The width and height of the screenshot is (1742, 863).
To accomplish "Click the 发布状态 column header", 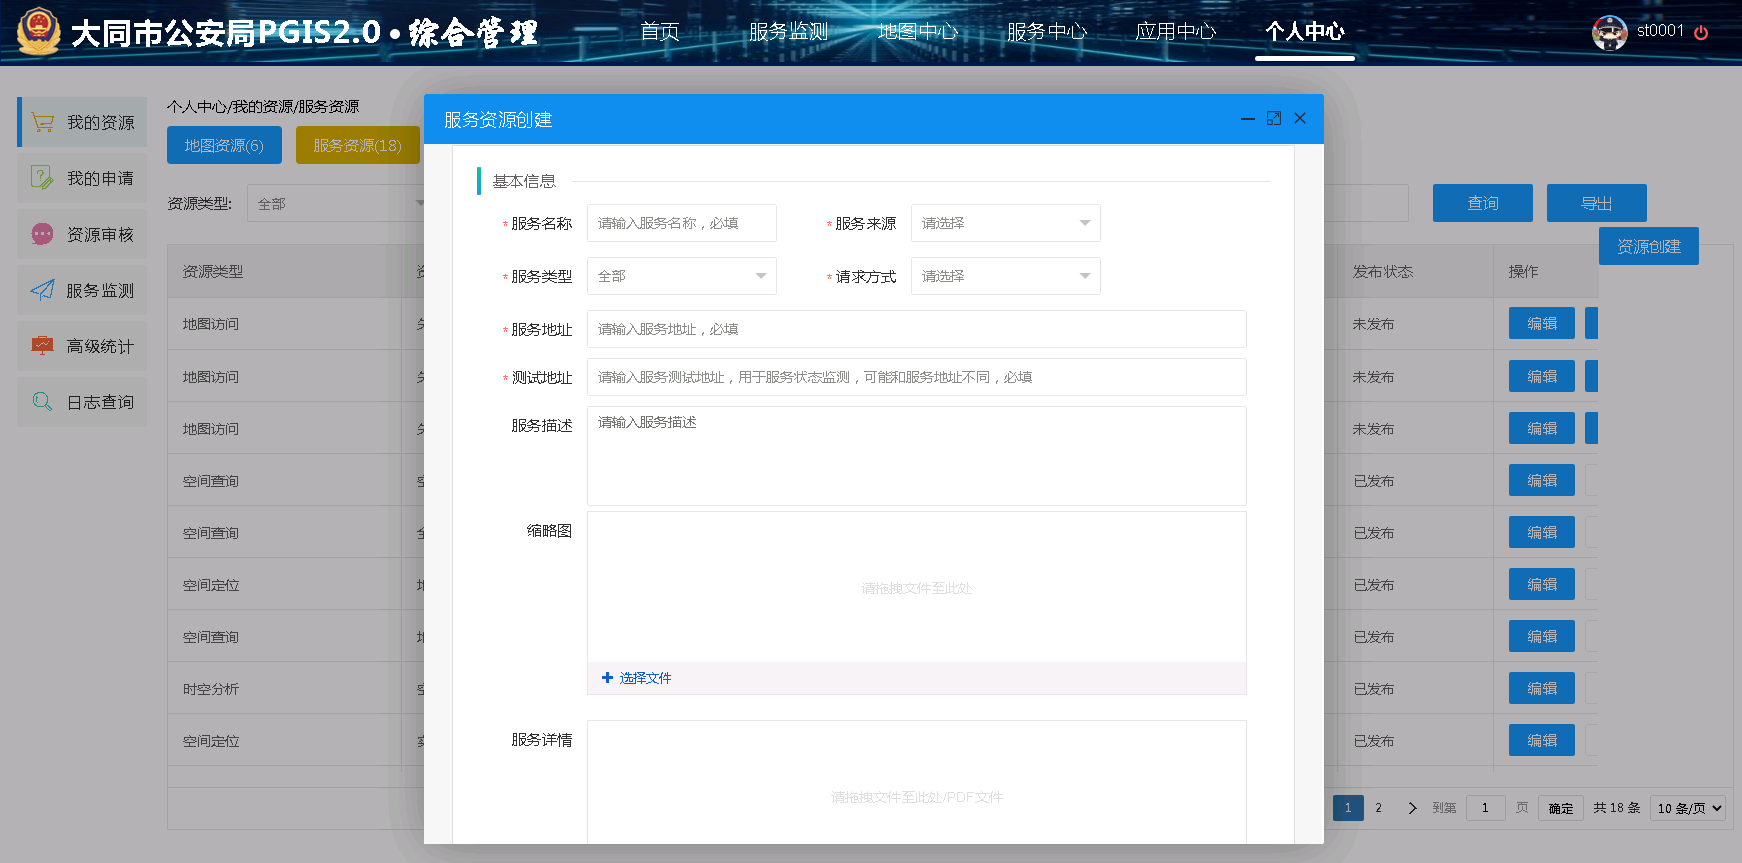I will click(x=1383, y=271).
